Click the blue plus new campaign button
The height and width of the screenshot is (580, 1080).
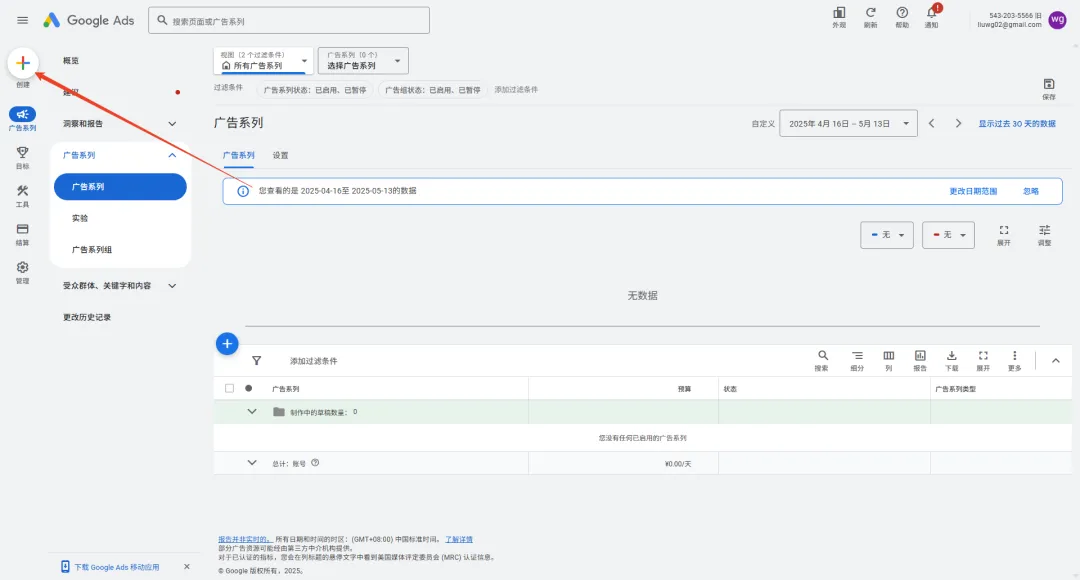[x=227, y=344]
